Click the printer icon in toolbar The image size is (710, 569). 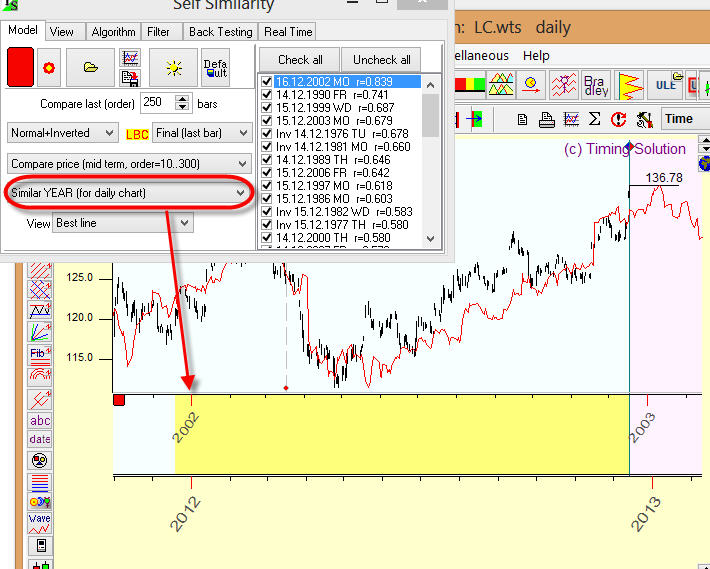pyautogui.click(x=547, y=119)
